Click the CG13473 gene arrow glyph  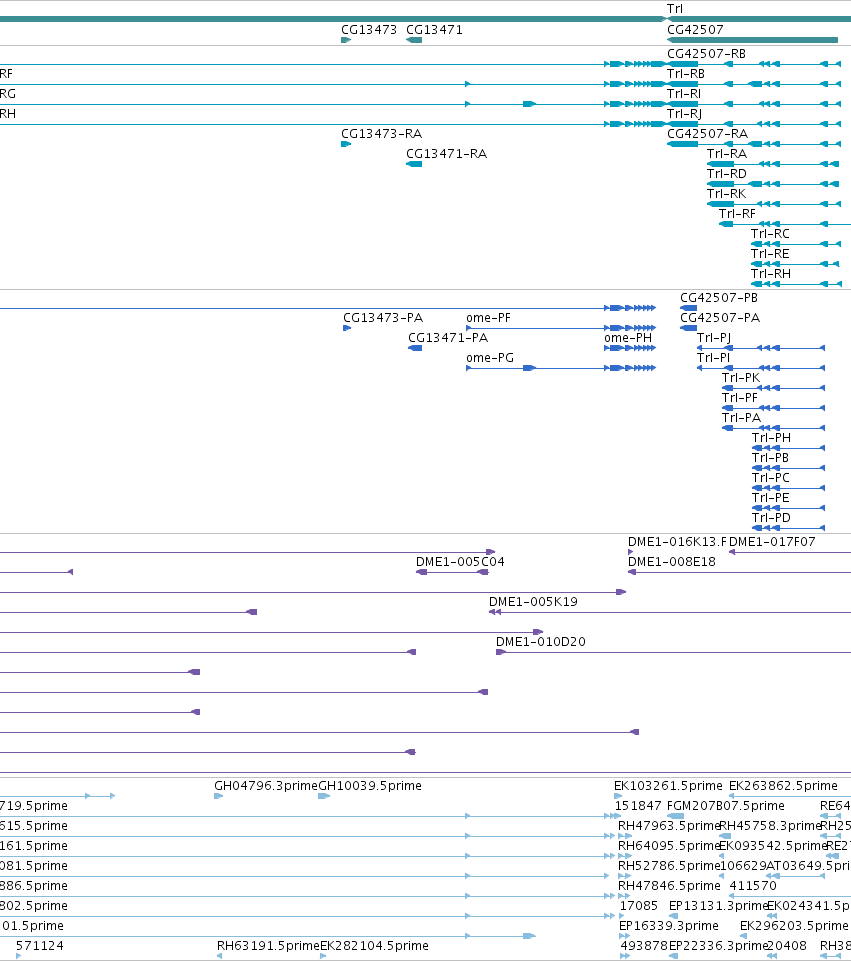click(346, 40)
